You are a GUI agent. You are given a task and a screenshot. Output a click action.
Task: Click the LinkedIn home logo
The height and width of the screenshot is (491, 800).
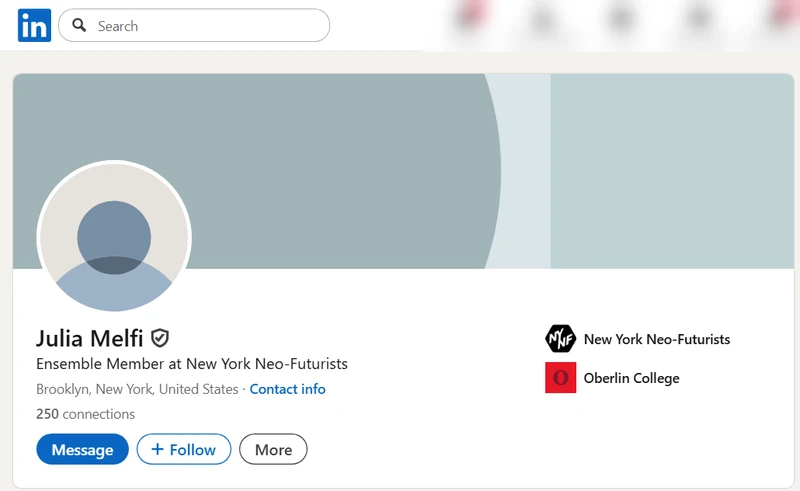[x=34, y=26]
